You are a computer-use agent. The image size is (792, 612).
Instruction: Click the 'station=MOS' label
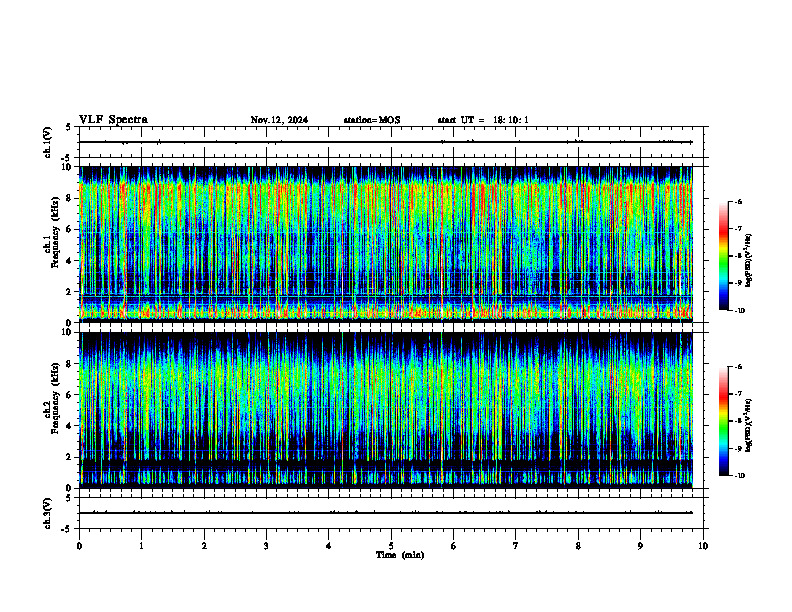pos(372,120)
